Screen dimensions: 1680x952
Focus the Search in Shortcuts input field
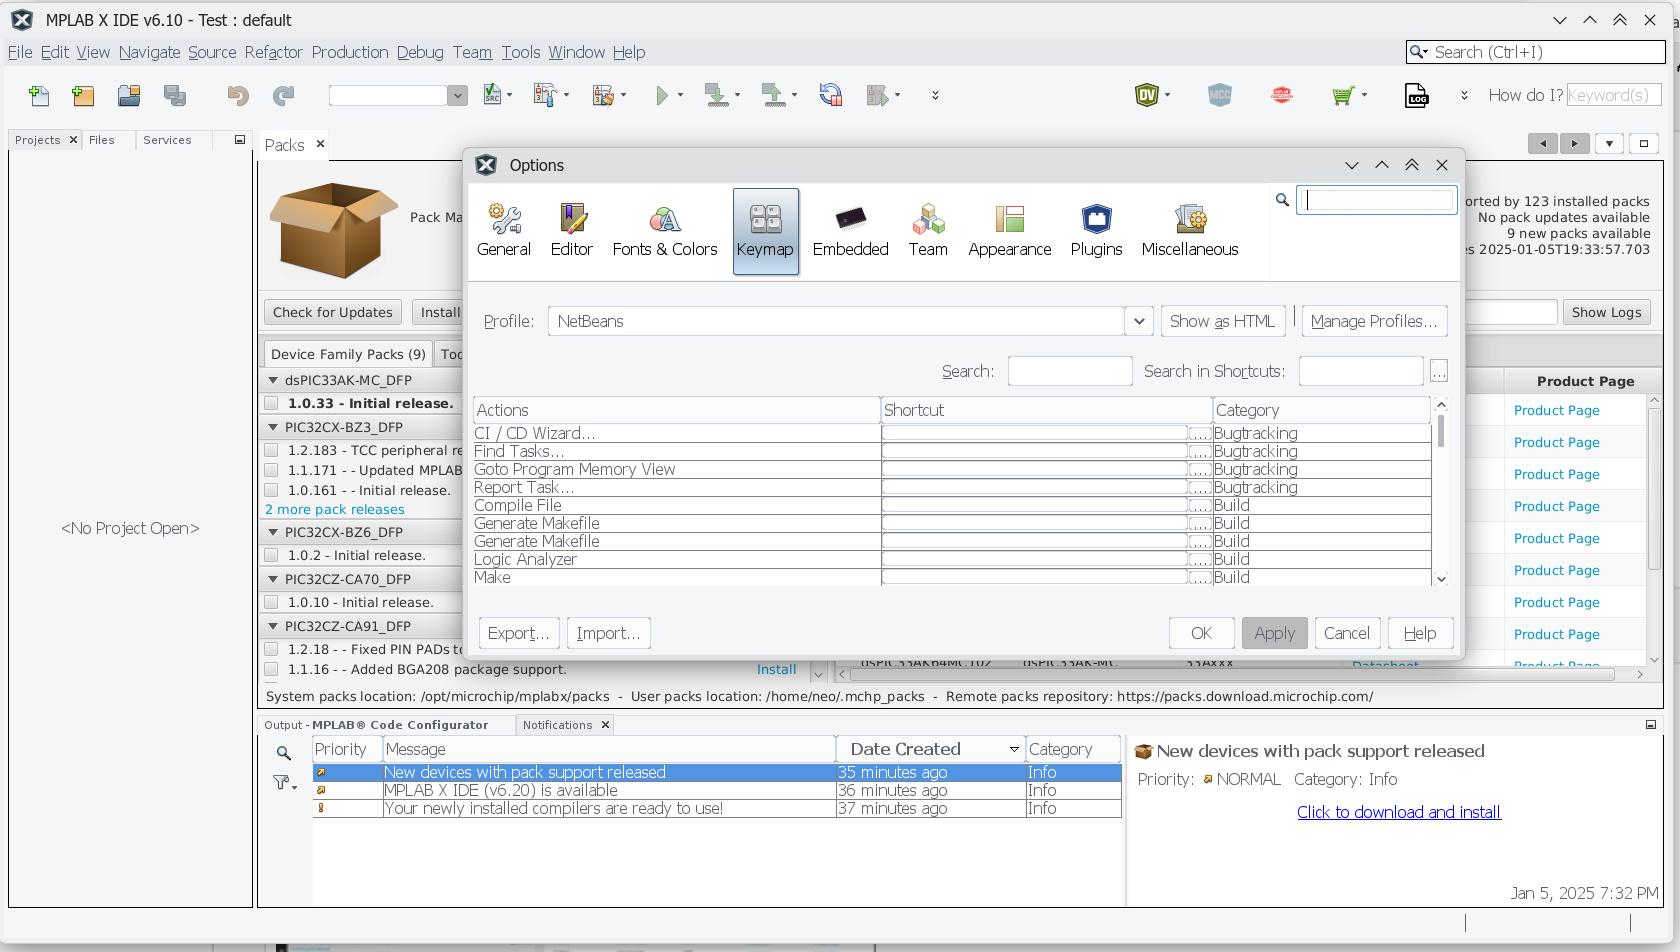1361,371
